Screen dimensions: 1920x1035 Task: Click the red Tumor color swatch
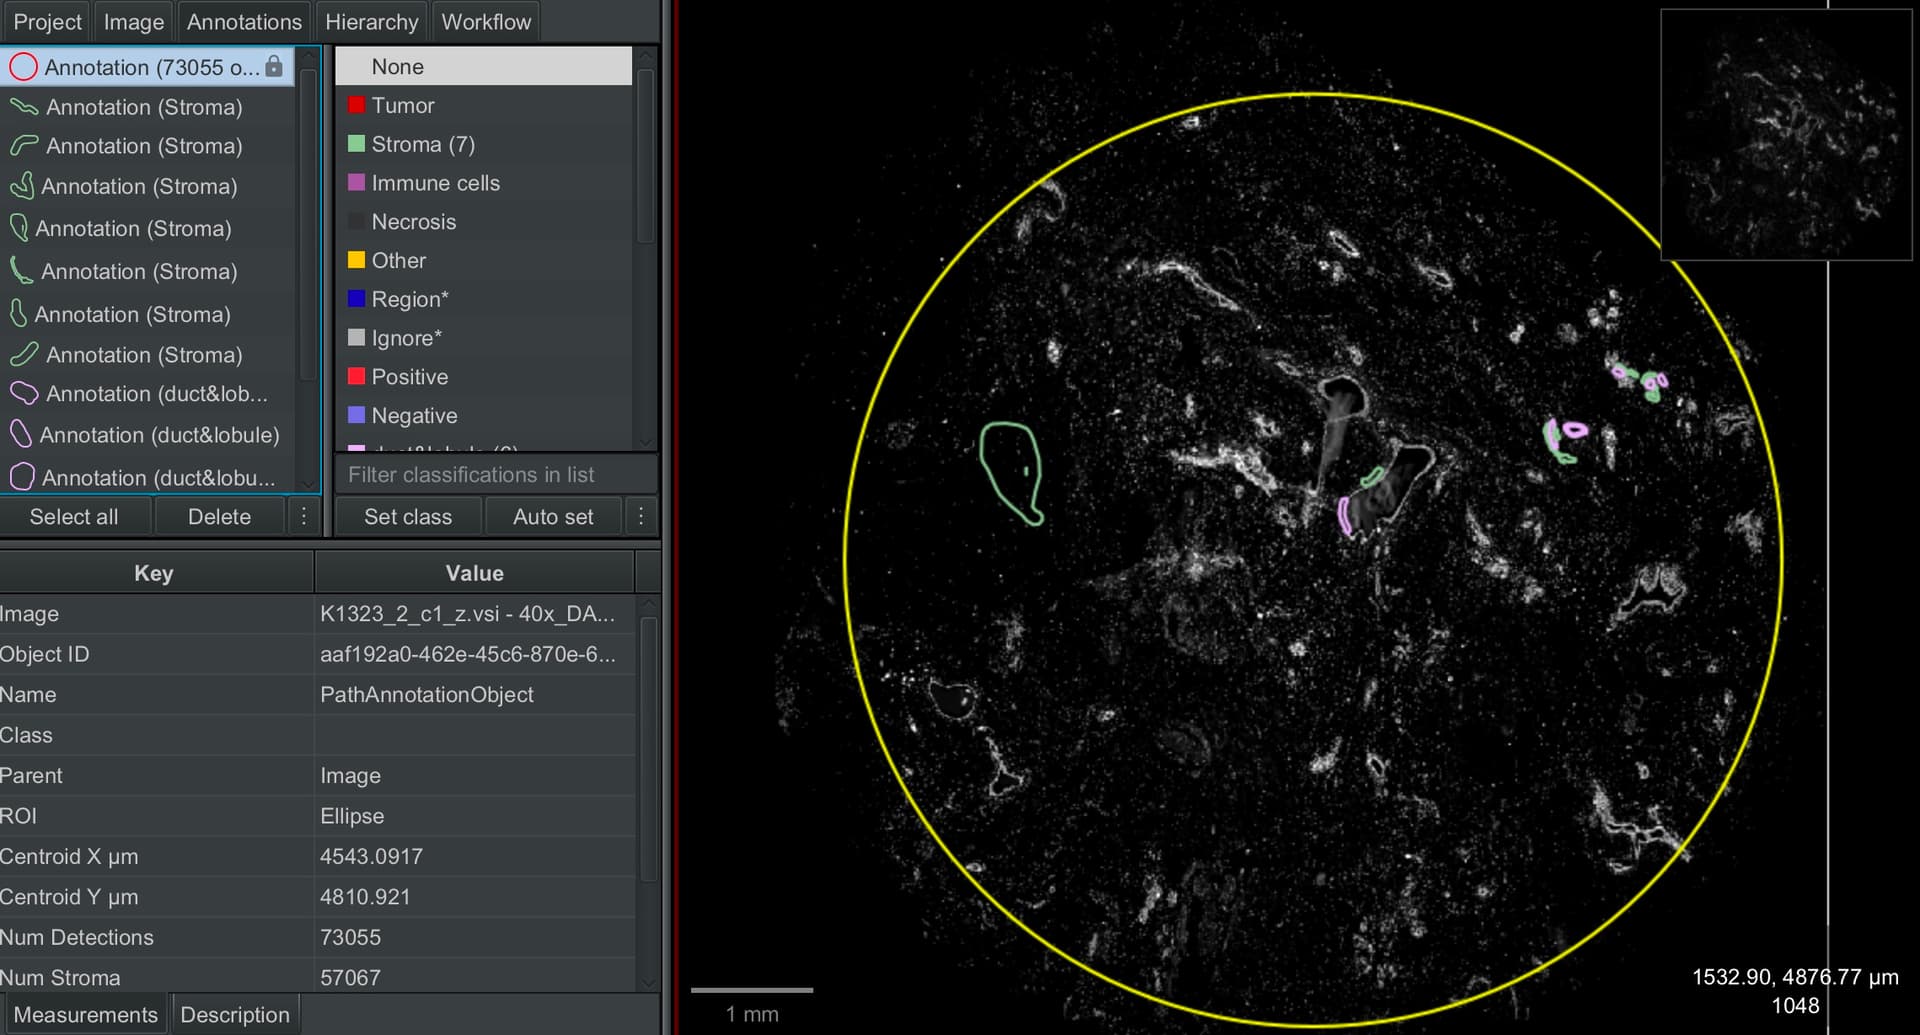[356, 104]
